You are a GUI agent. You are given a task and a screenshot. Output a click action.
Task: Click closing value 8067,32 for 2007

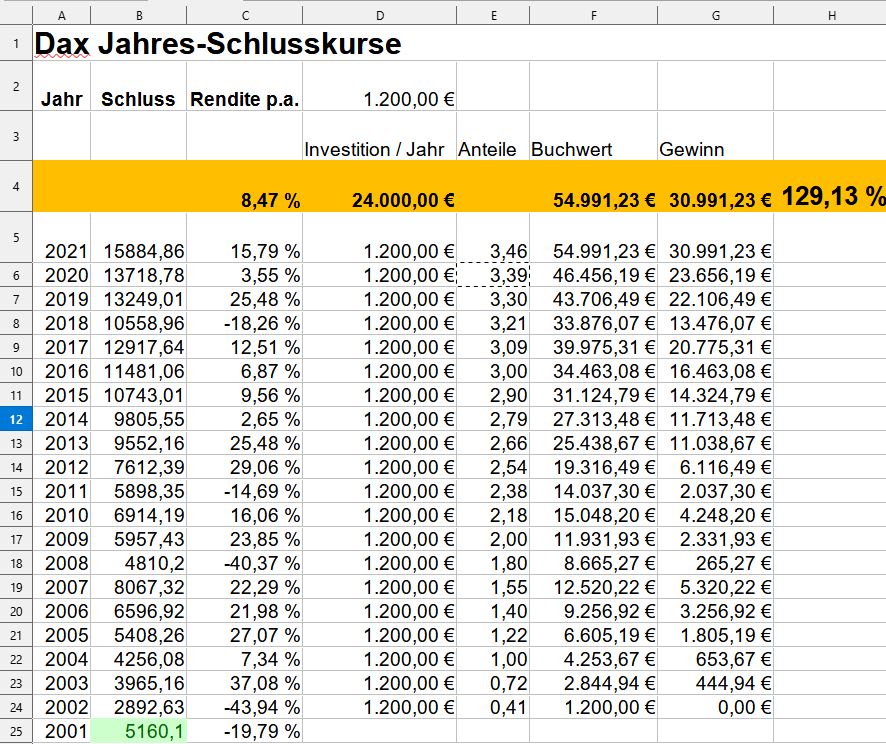(138, 588)
